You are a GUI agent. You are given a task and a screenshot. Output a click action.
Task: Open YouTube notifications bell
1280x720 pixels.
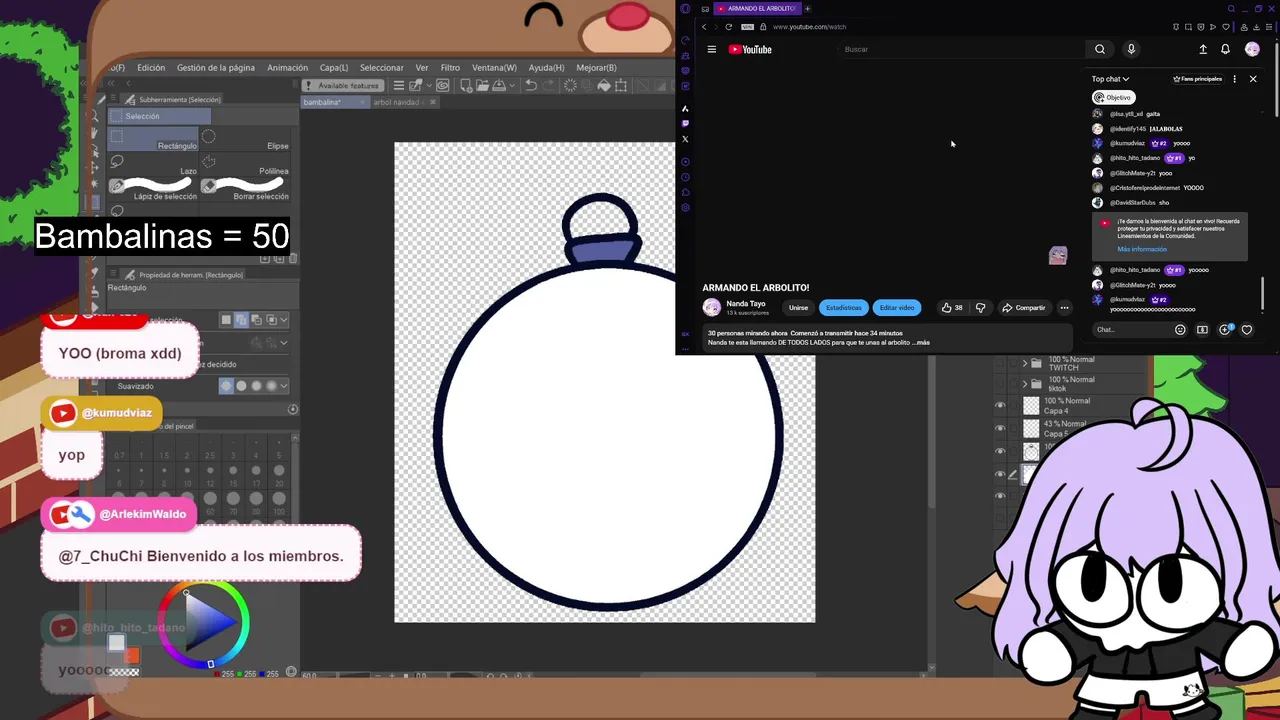click(1225, 49)
